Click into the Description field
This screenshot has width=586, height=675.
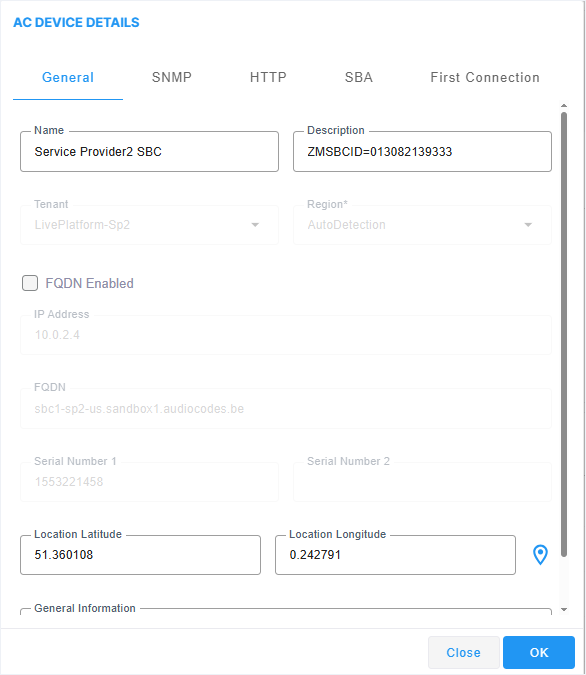click(x=422, y=152)
